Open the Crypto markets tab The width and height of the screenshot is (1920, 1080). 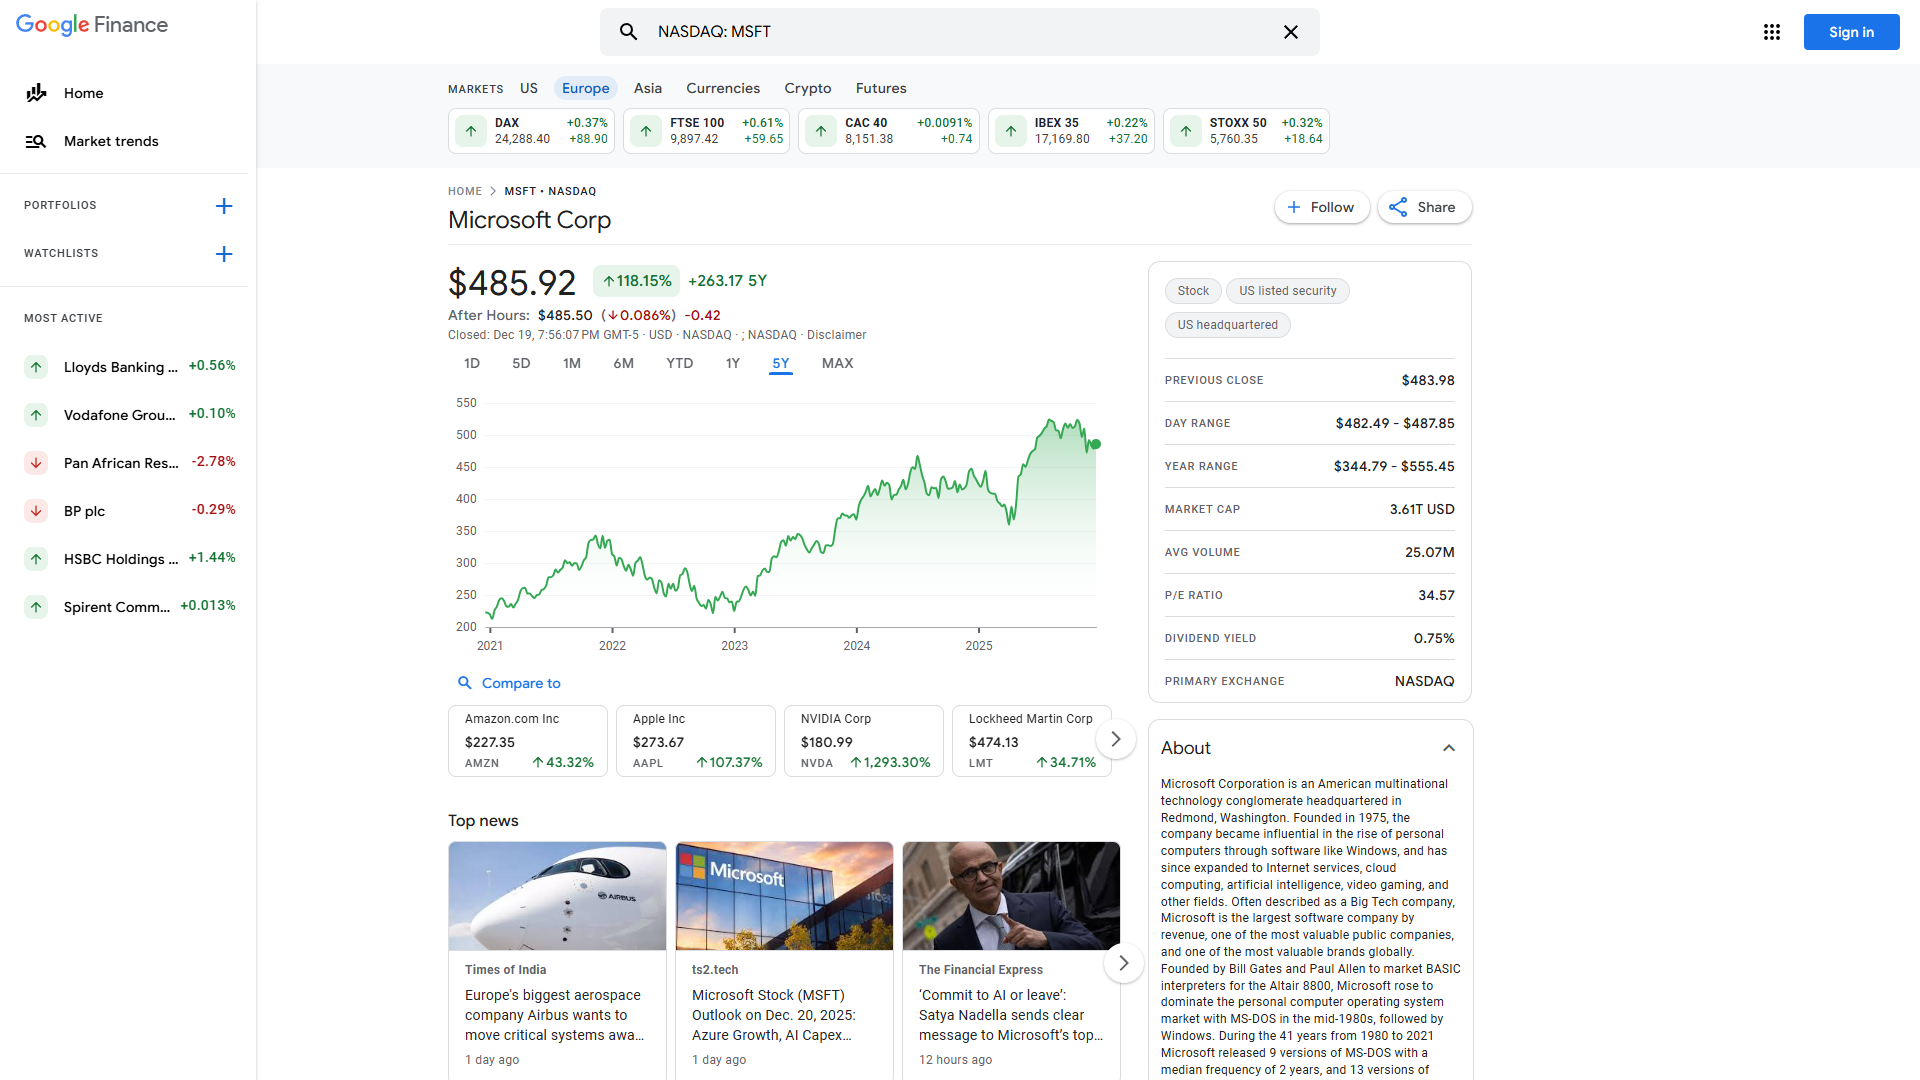808,88
